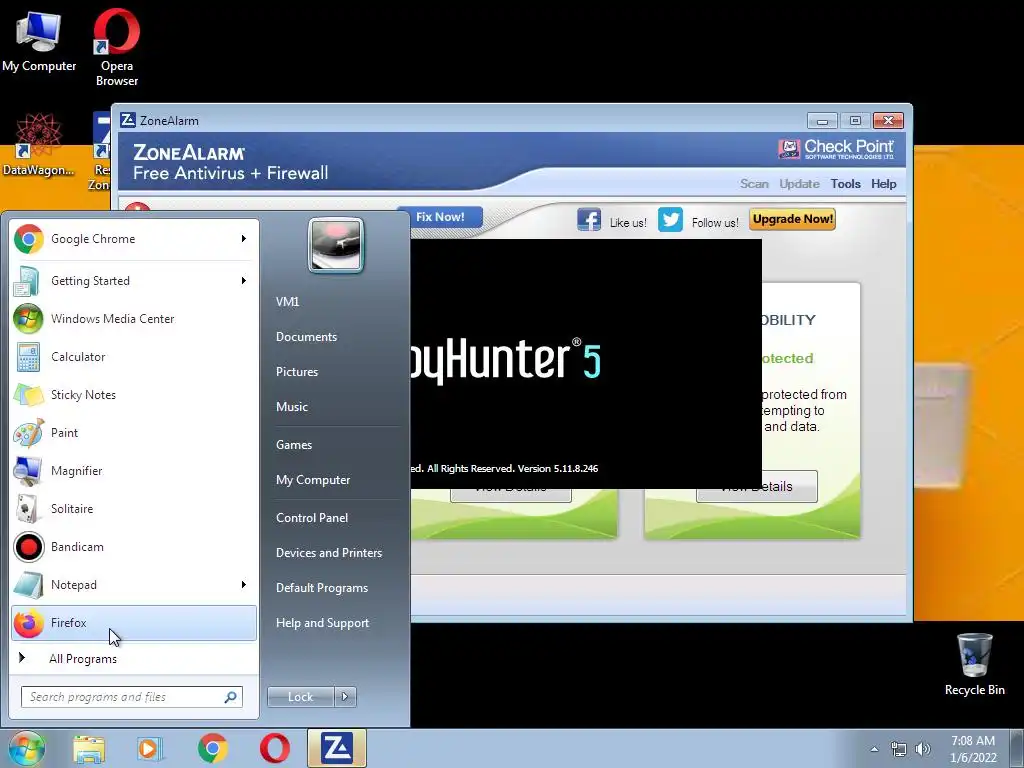Image resolution: width=1024 pixels, height=768 pixels.
Task: Click Check Point logo in ZoneAlarm
Action: tap(836, 149)
